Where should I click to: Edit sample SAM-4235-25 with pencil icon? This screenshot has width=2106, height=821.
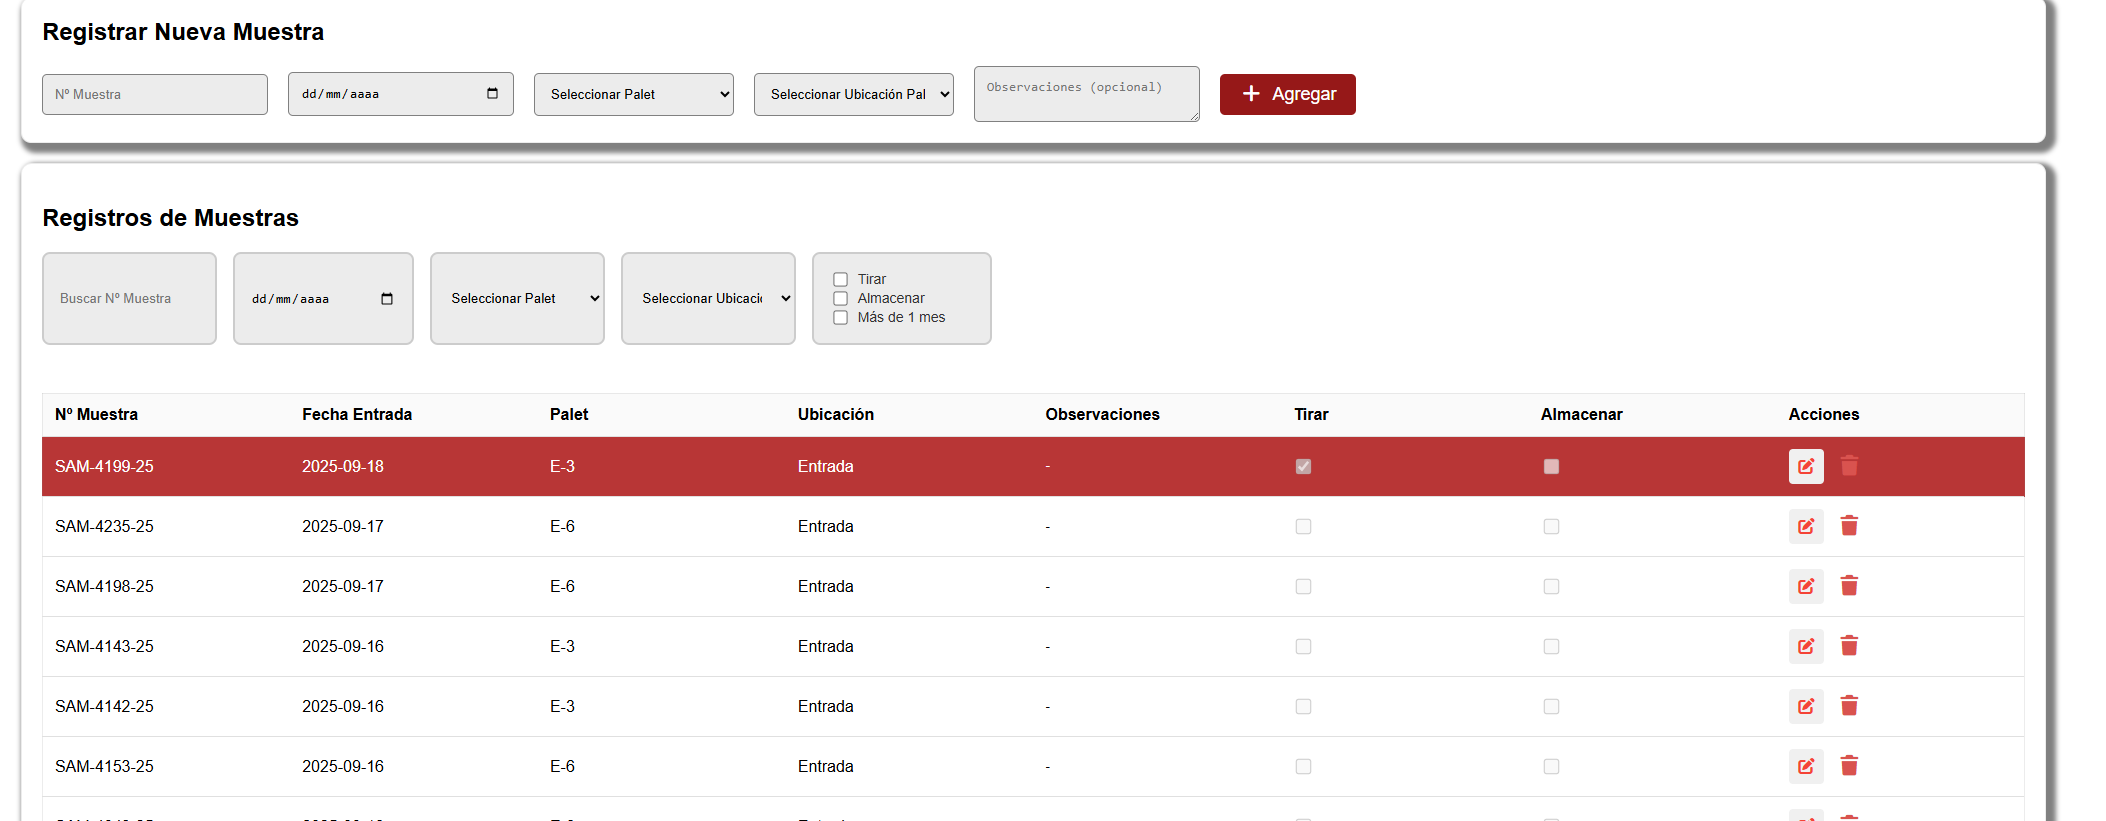(1806, 526)
